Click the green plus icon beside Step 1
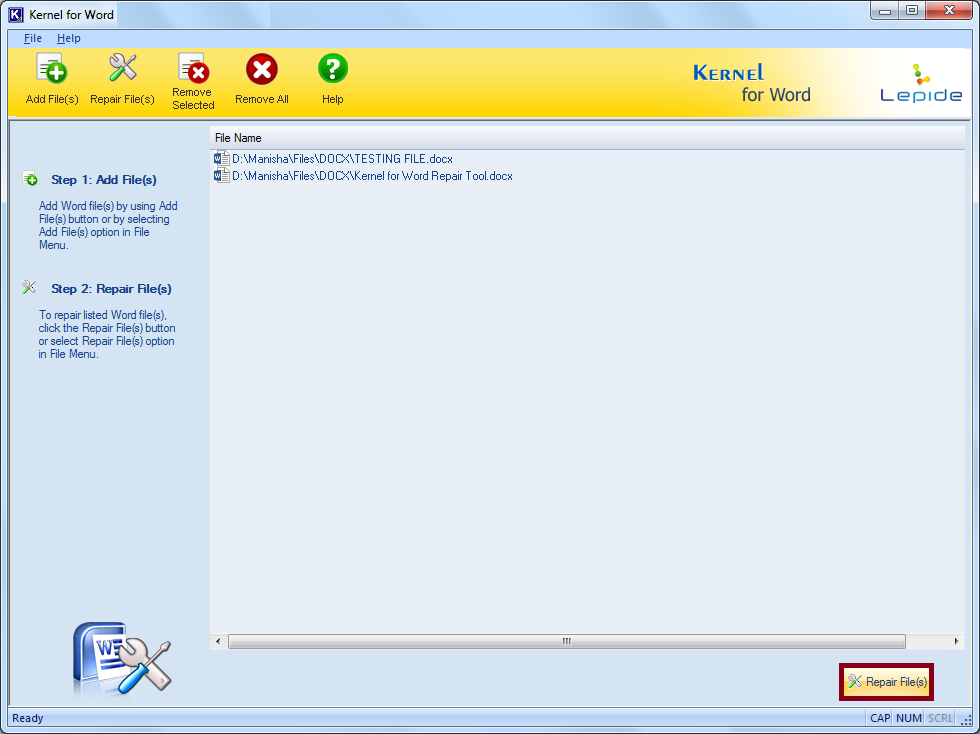Image resolution: width=980 pixels, height=734 pixels. (x=30, y=179)
